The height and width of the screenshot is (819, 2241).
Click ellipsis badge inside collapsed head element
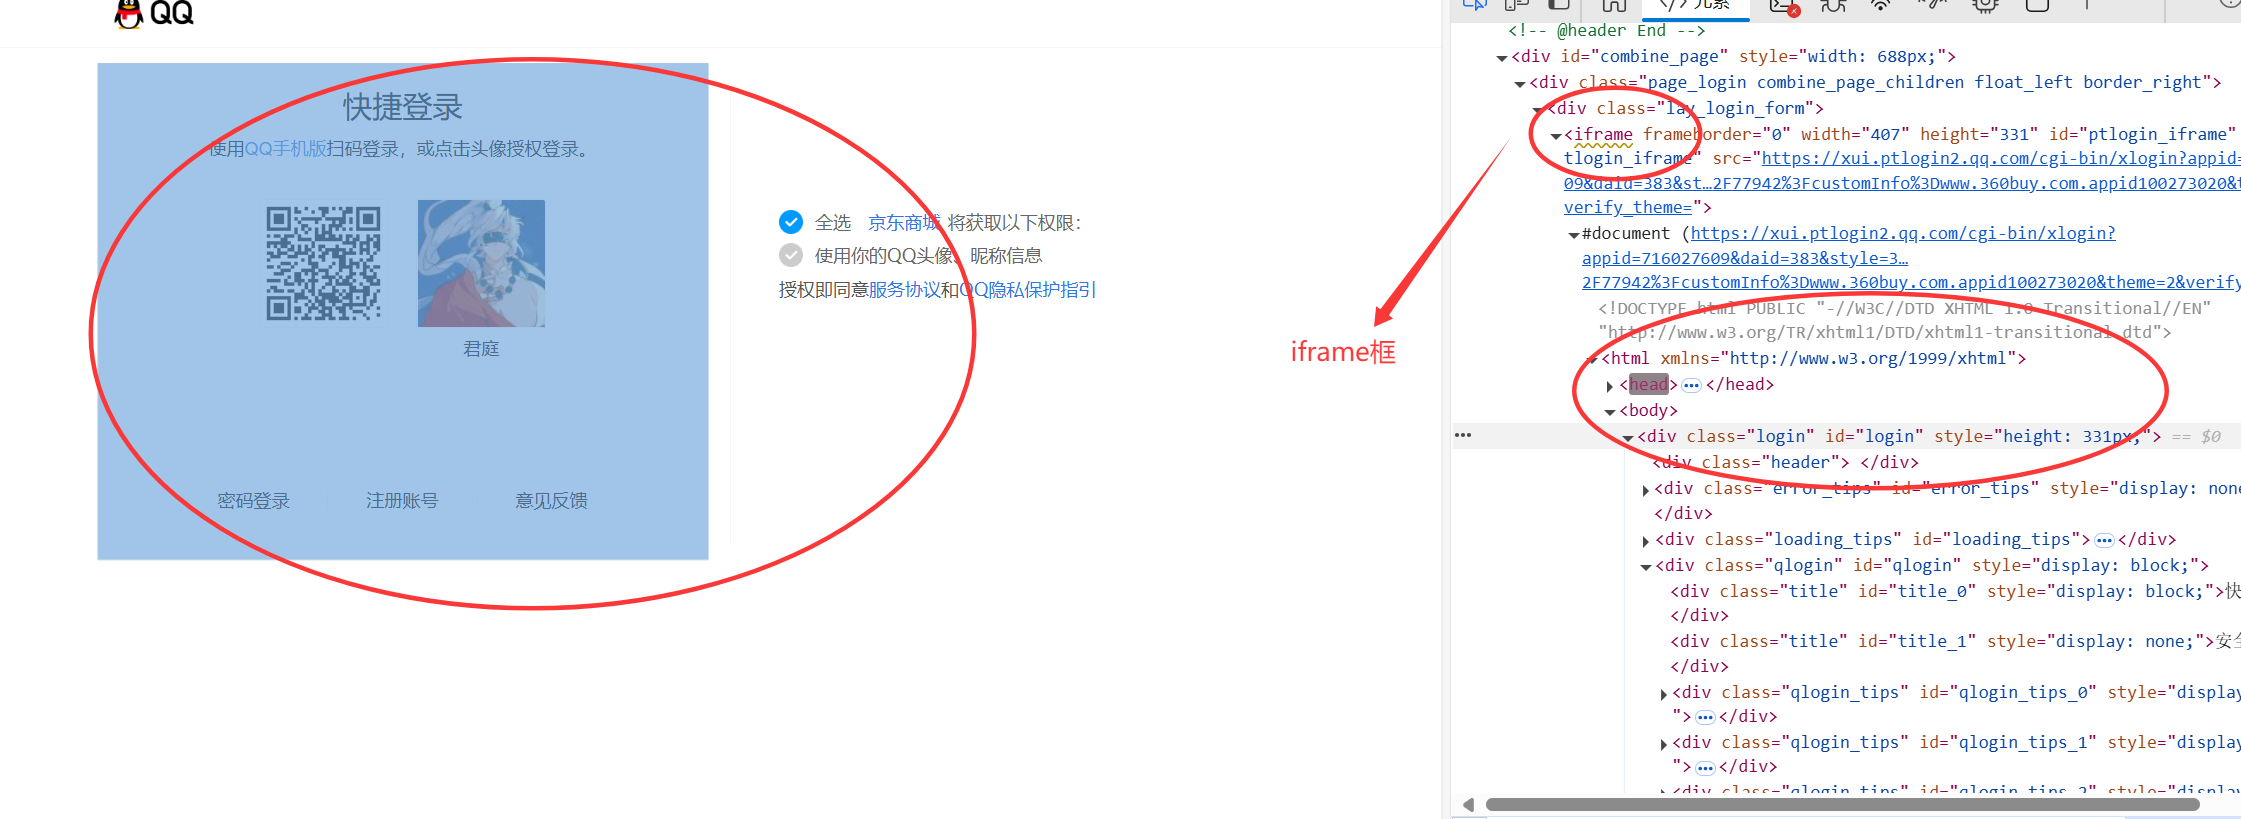coord(1691,385)
